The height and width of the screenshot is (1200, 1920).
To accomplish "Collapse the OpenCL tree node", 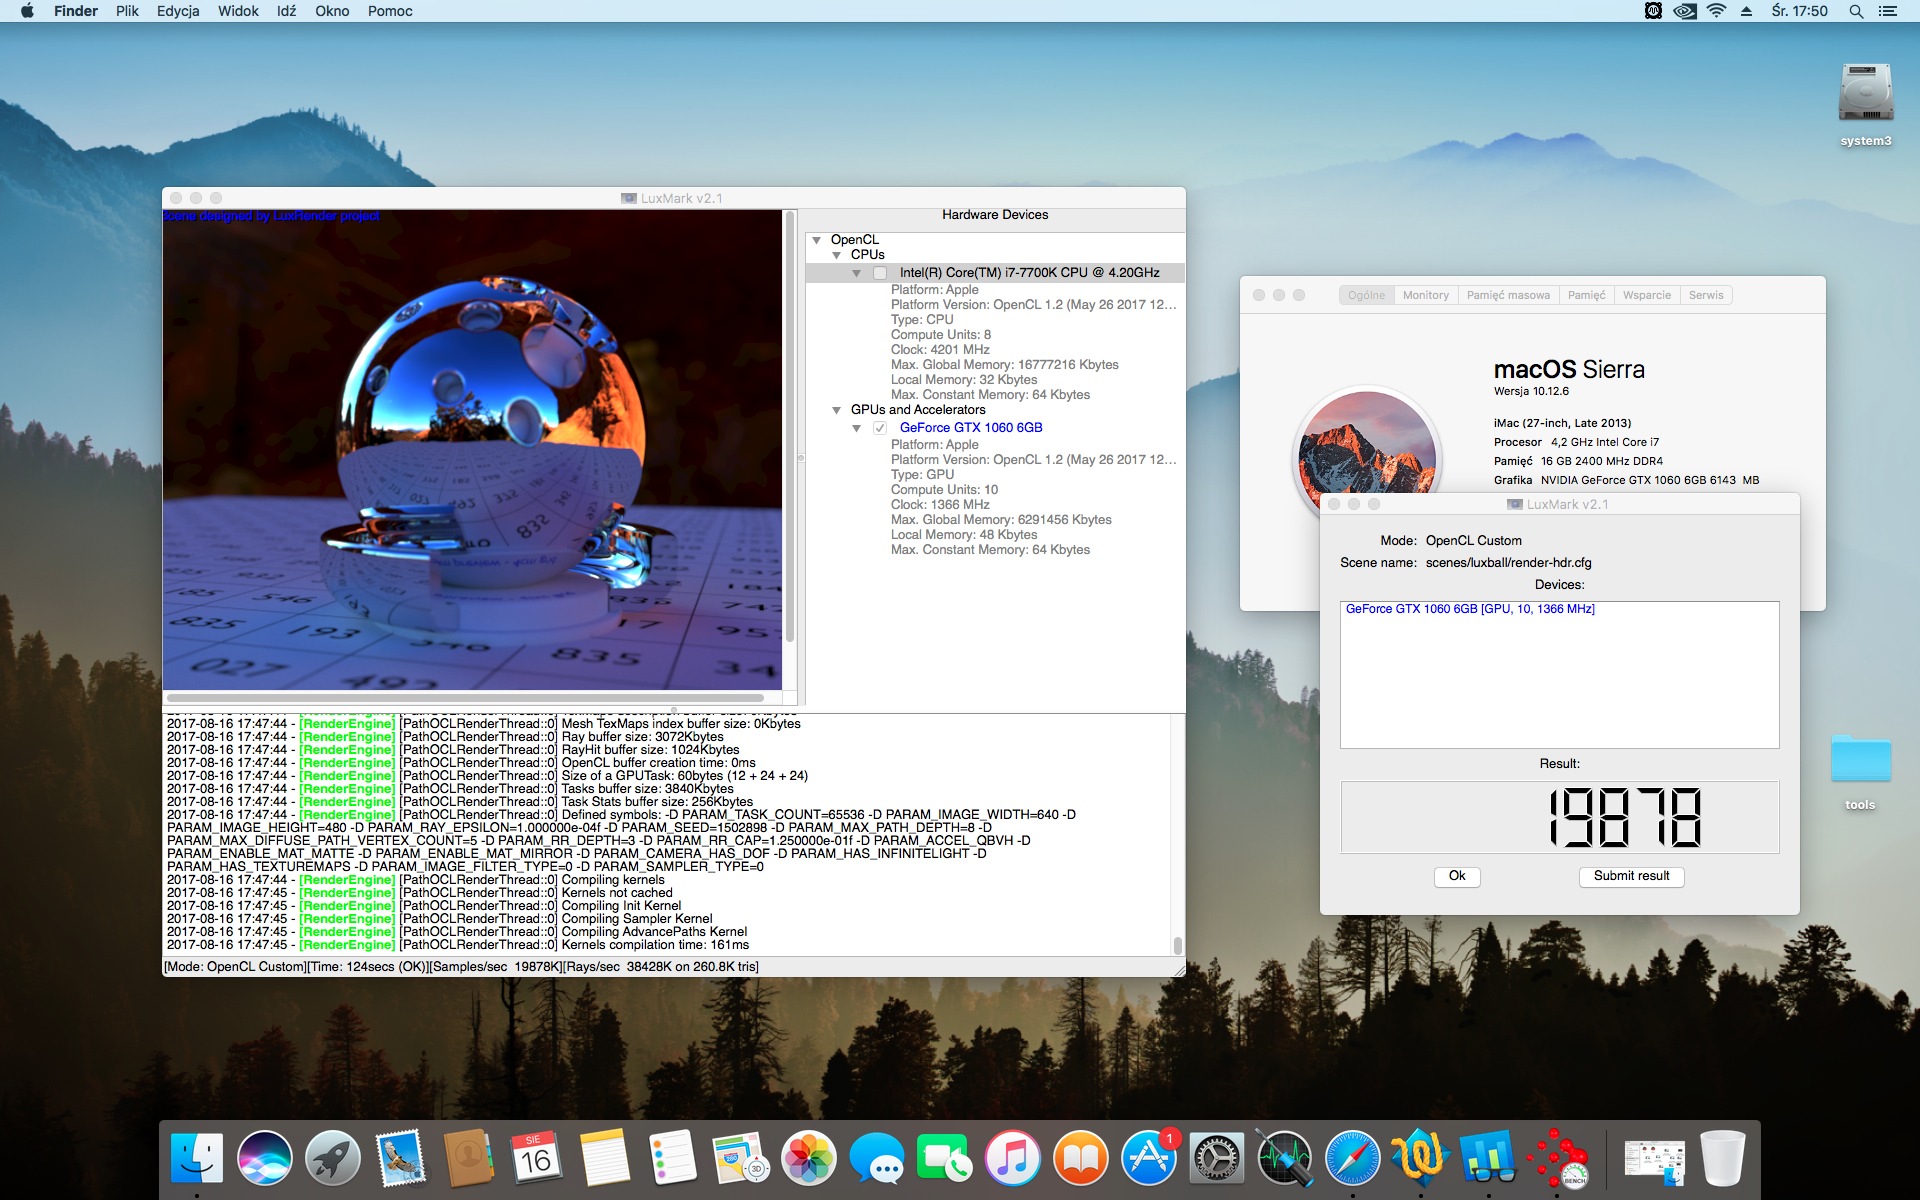I will pos(817,240).
